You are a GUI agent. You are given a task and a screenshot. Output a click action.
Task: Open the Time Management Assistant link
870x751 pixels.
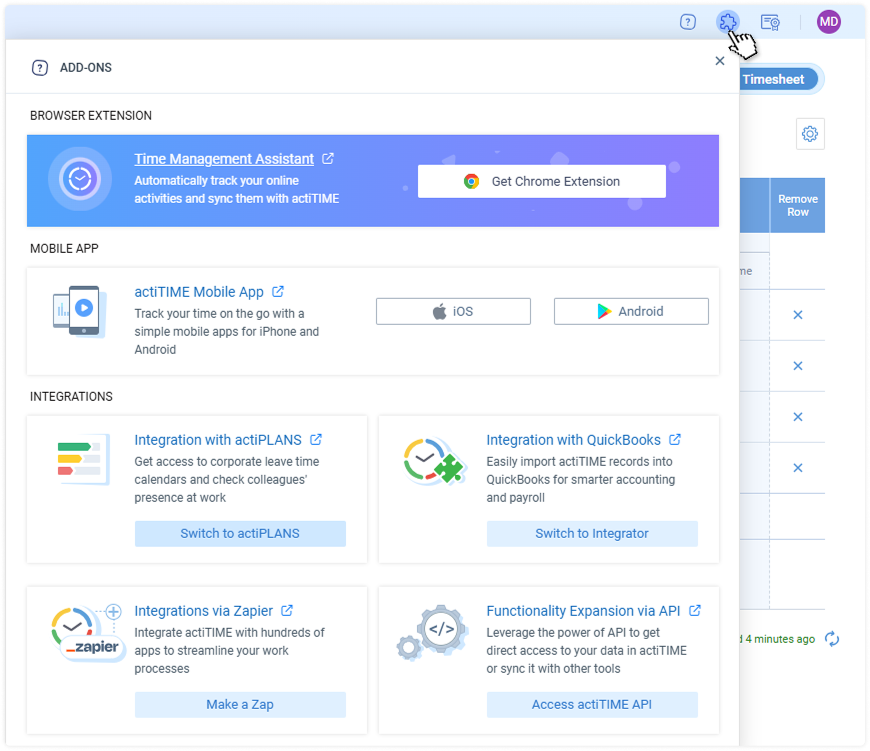pyautogui.click(x=224, y=159)
